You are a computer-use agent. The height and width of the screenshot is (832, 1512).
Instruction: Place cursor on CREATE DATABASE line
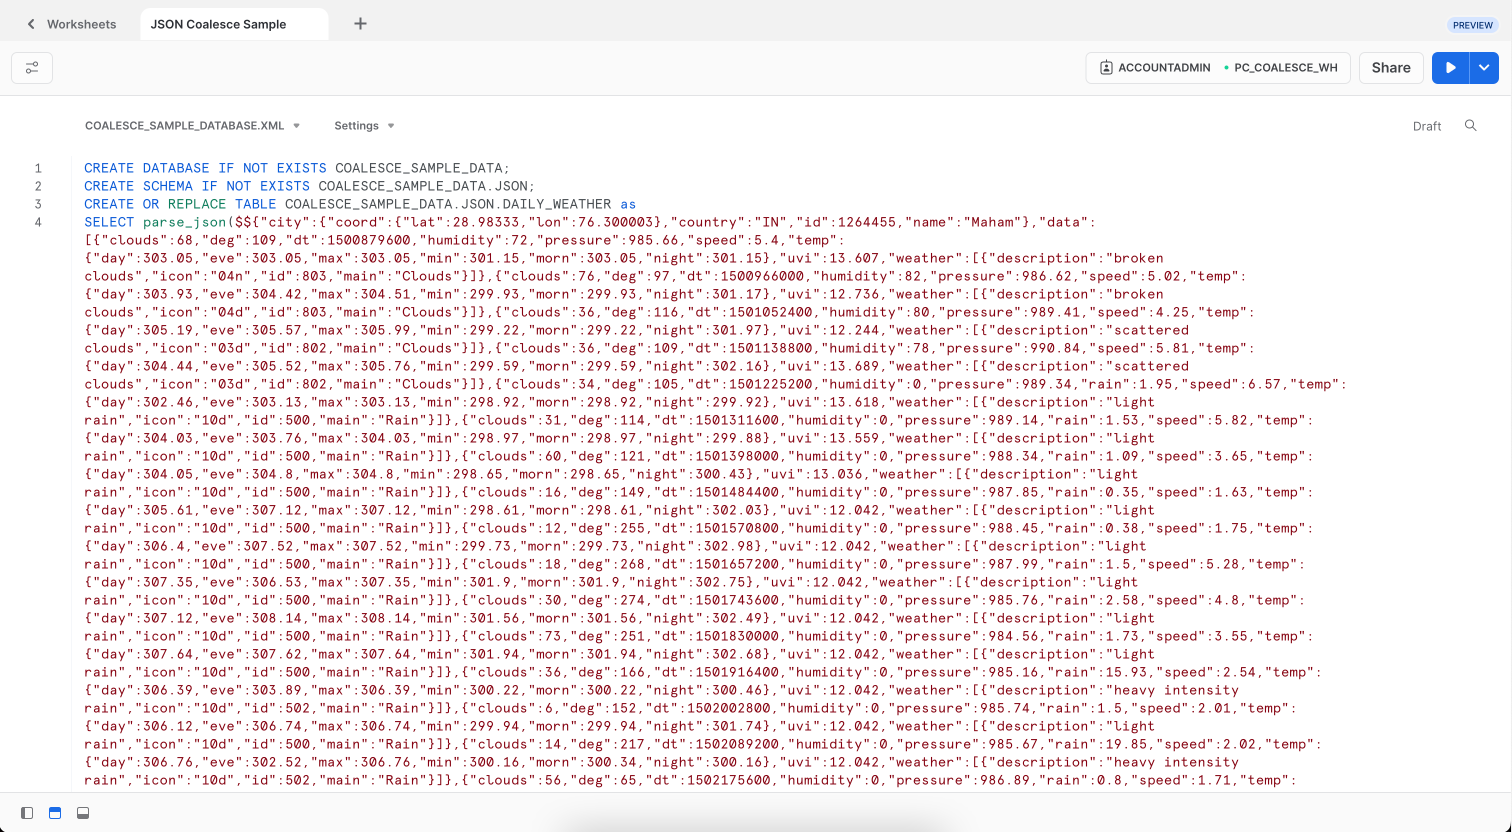tap(300, 168)
